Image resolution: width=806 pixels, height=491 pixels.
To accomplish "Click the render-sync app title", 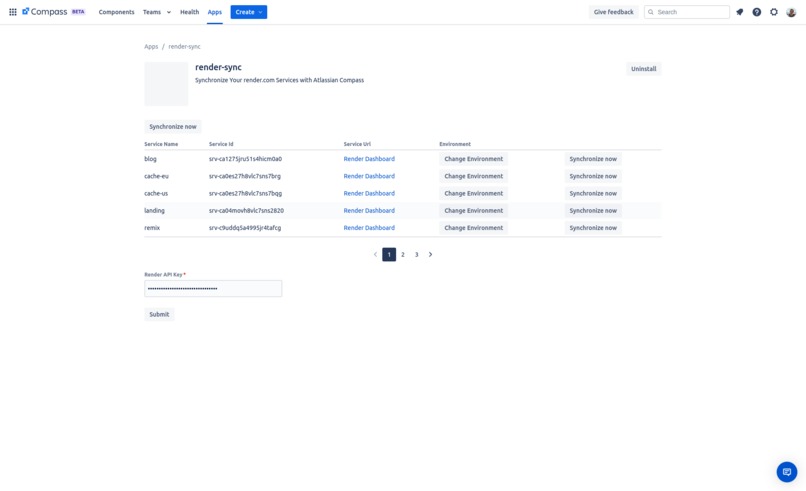I will pyautogui.click(x=218, y=67).
